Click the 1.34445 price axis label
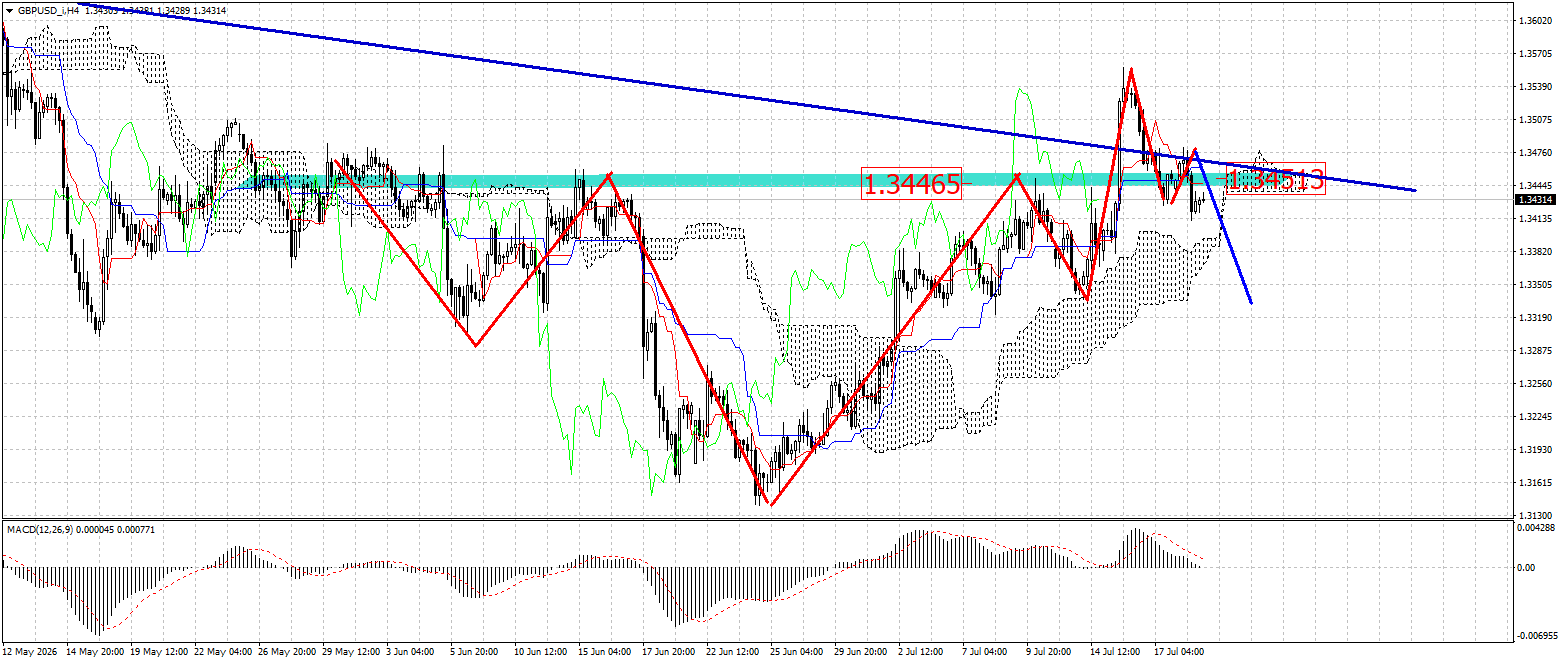Screen dimensions: 1559x663 1534,186
